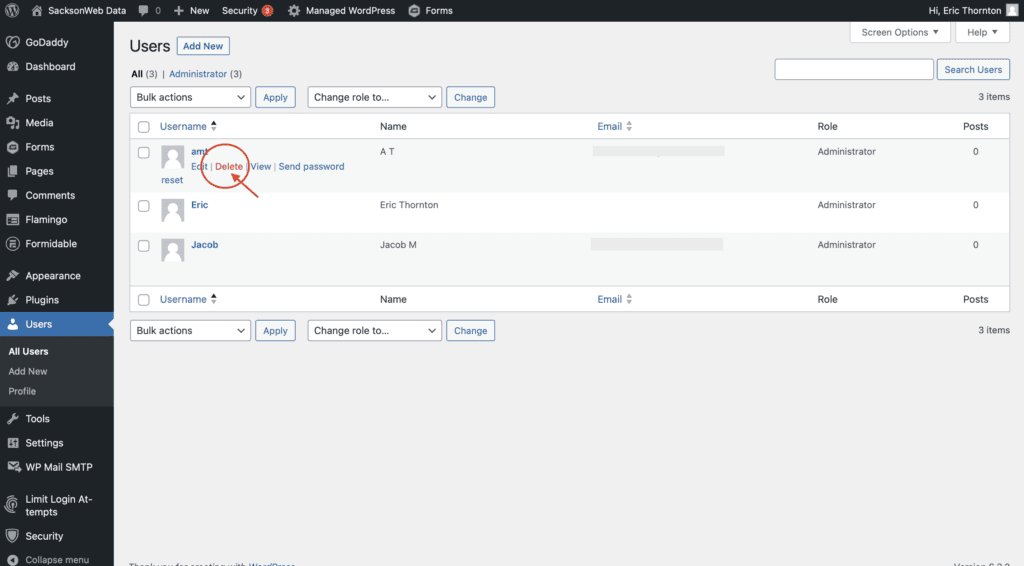This screenshot has width=1024, height=566.
Task: Click View link for user amt
Action: [261, 166]
